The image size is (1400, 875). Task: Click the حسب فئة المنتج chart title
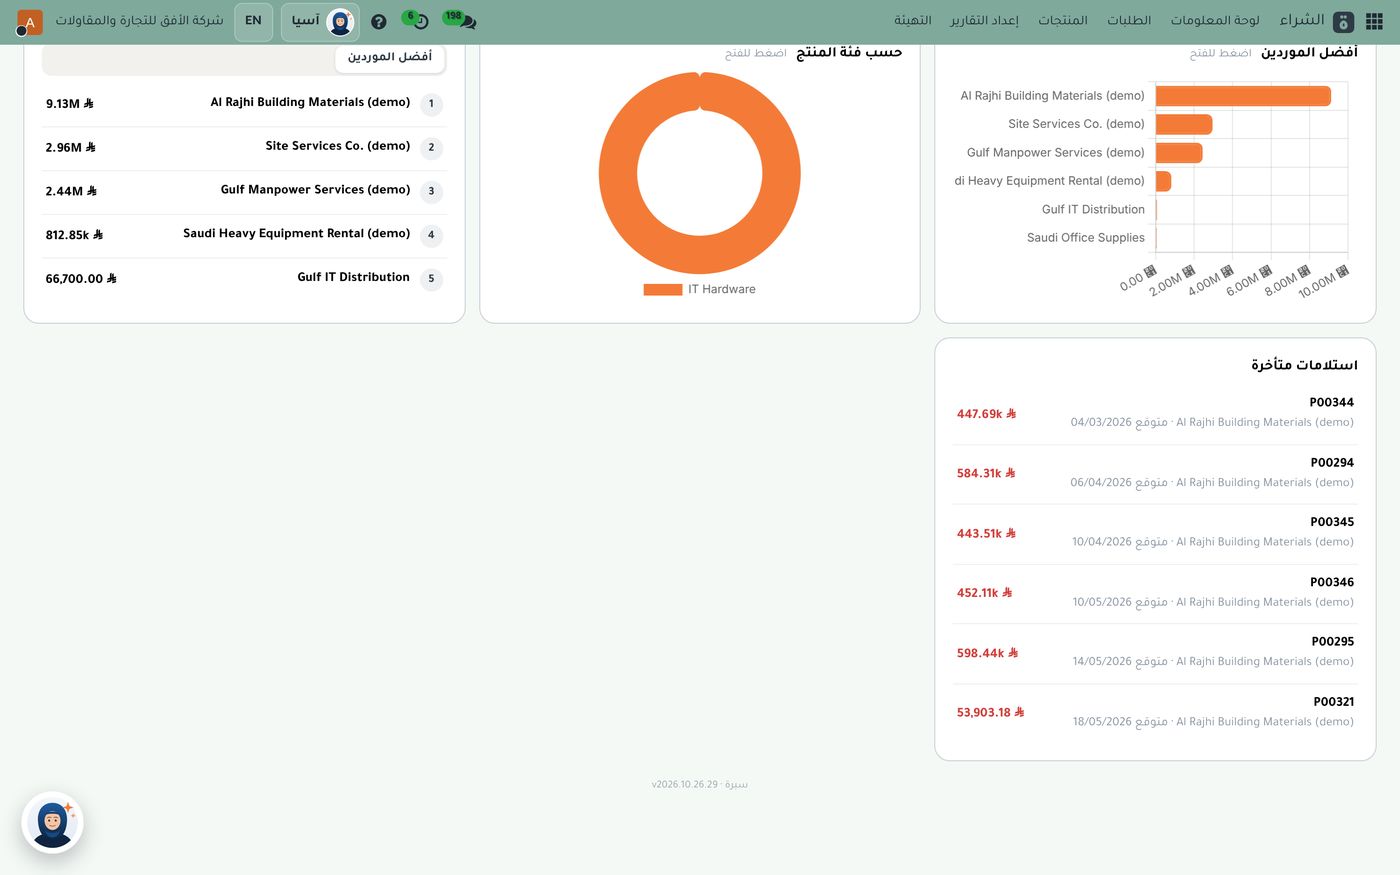click(849, 52)
